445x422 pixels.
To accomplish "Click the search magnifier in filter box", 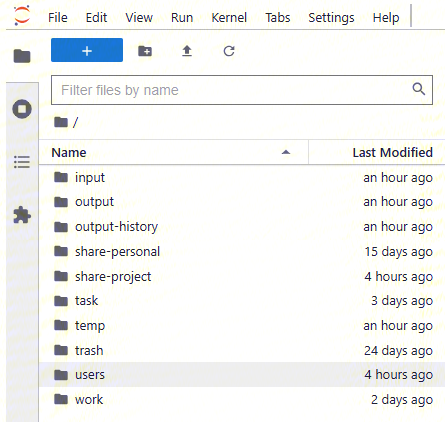I will pos(419,89).
